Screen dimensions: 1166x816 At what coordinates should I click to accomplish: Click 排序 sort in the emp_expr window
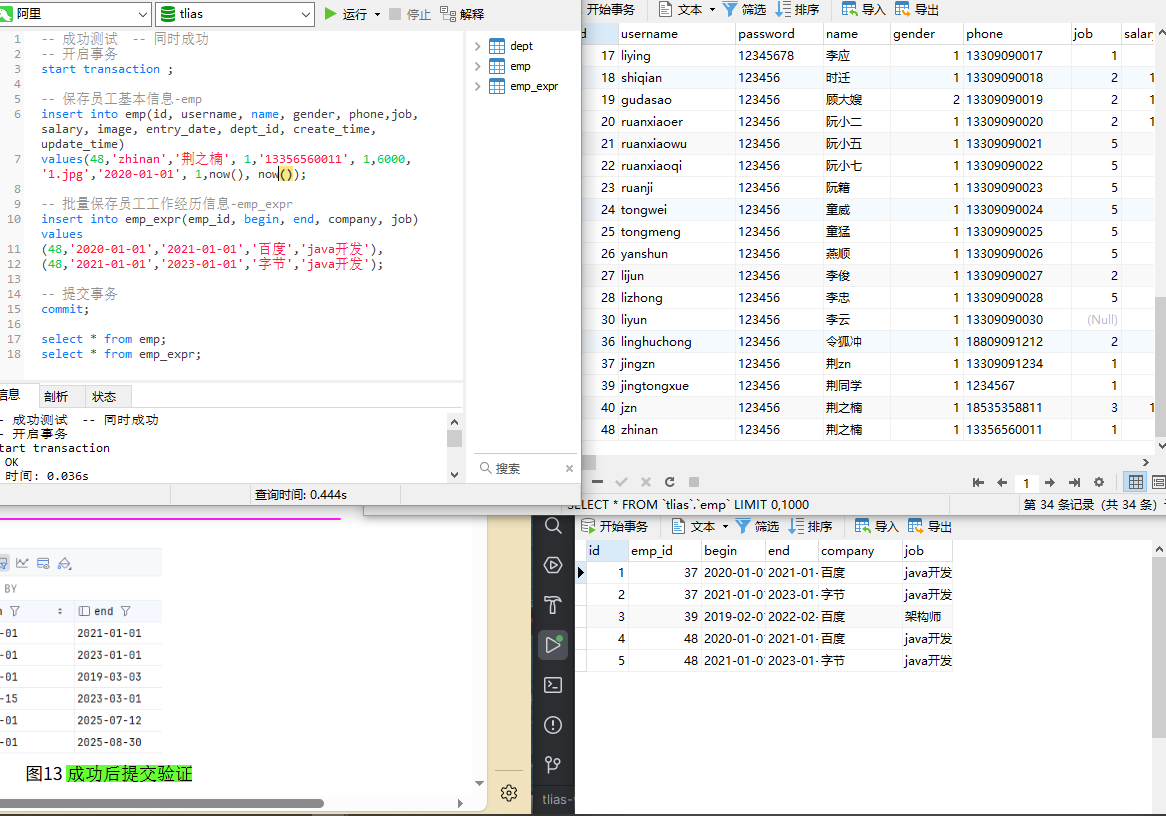pos(811,527)
